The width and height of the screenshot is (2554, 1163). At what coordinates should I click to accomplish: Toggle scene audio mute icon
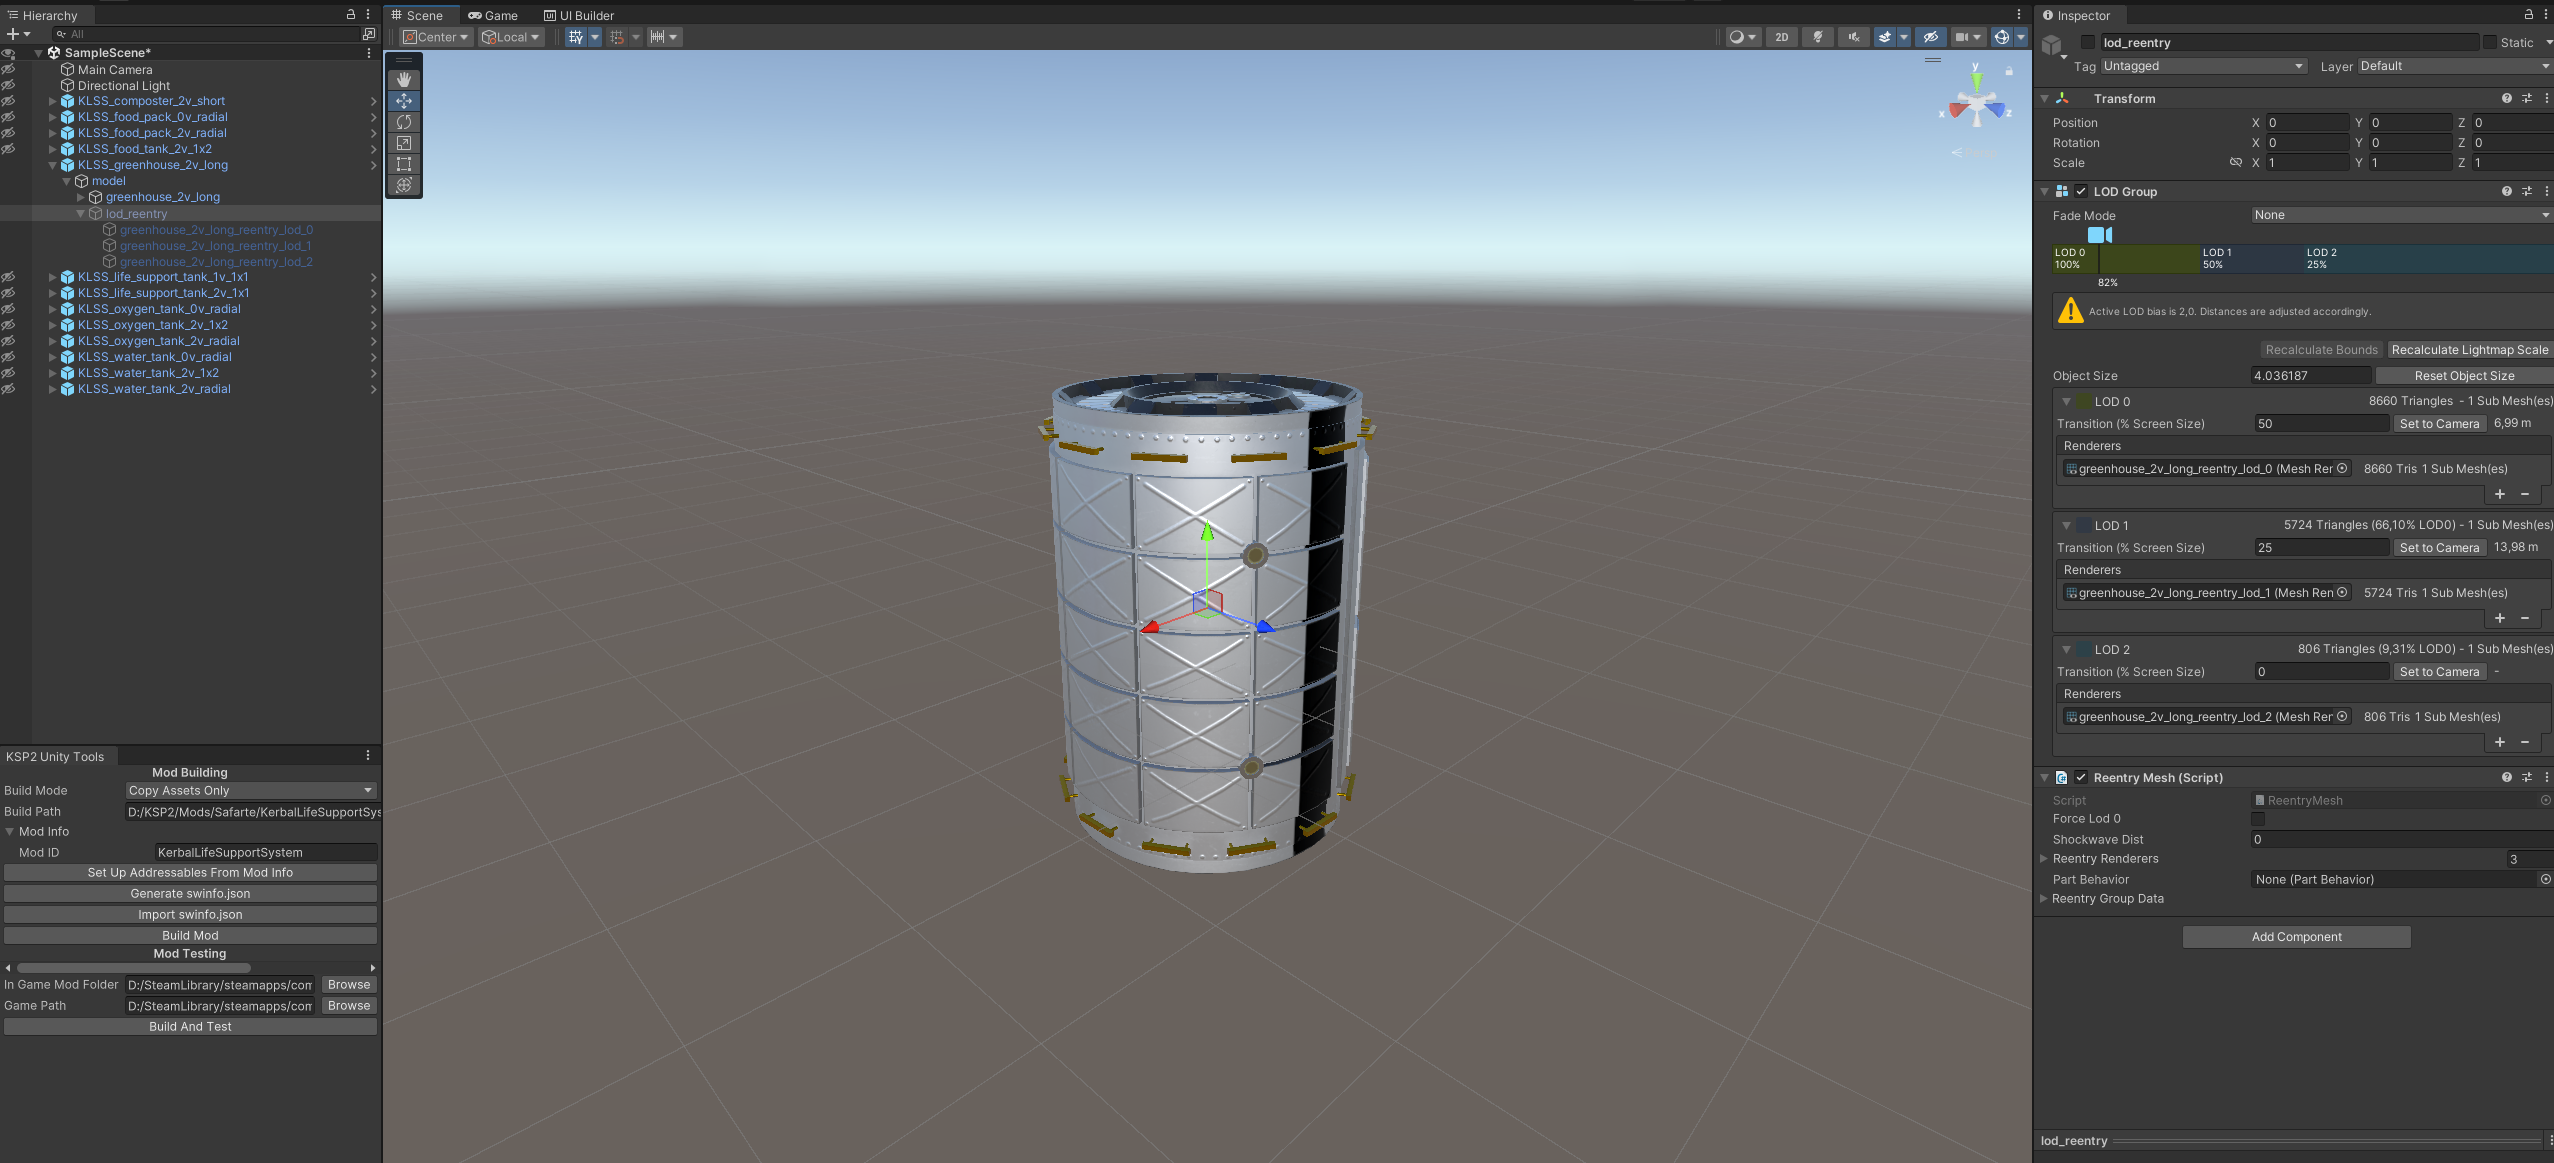pyautogui.click(x=1853, y=37)
